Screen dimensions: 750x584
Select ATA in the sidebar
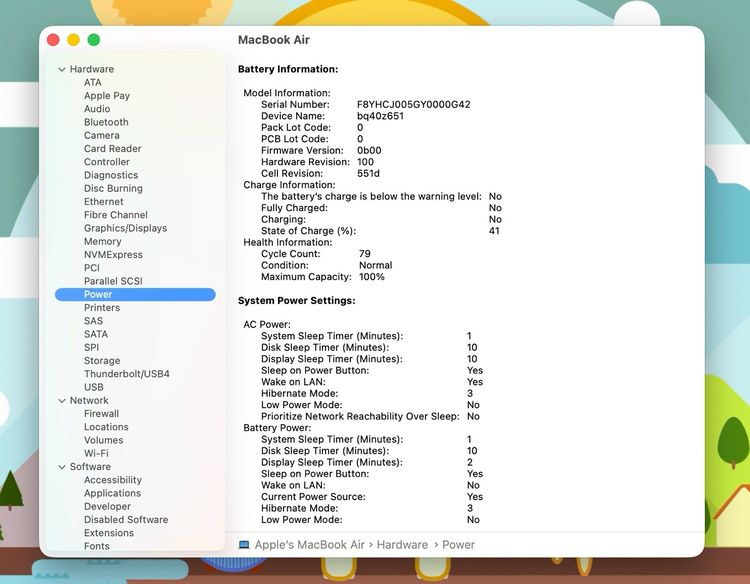coord(93,82)
